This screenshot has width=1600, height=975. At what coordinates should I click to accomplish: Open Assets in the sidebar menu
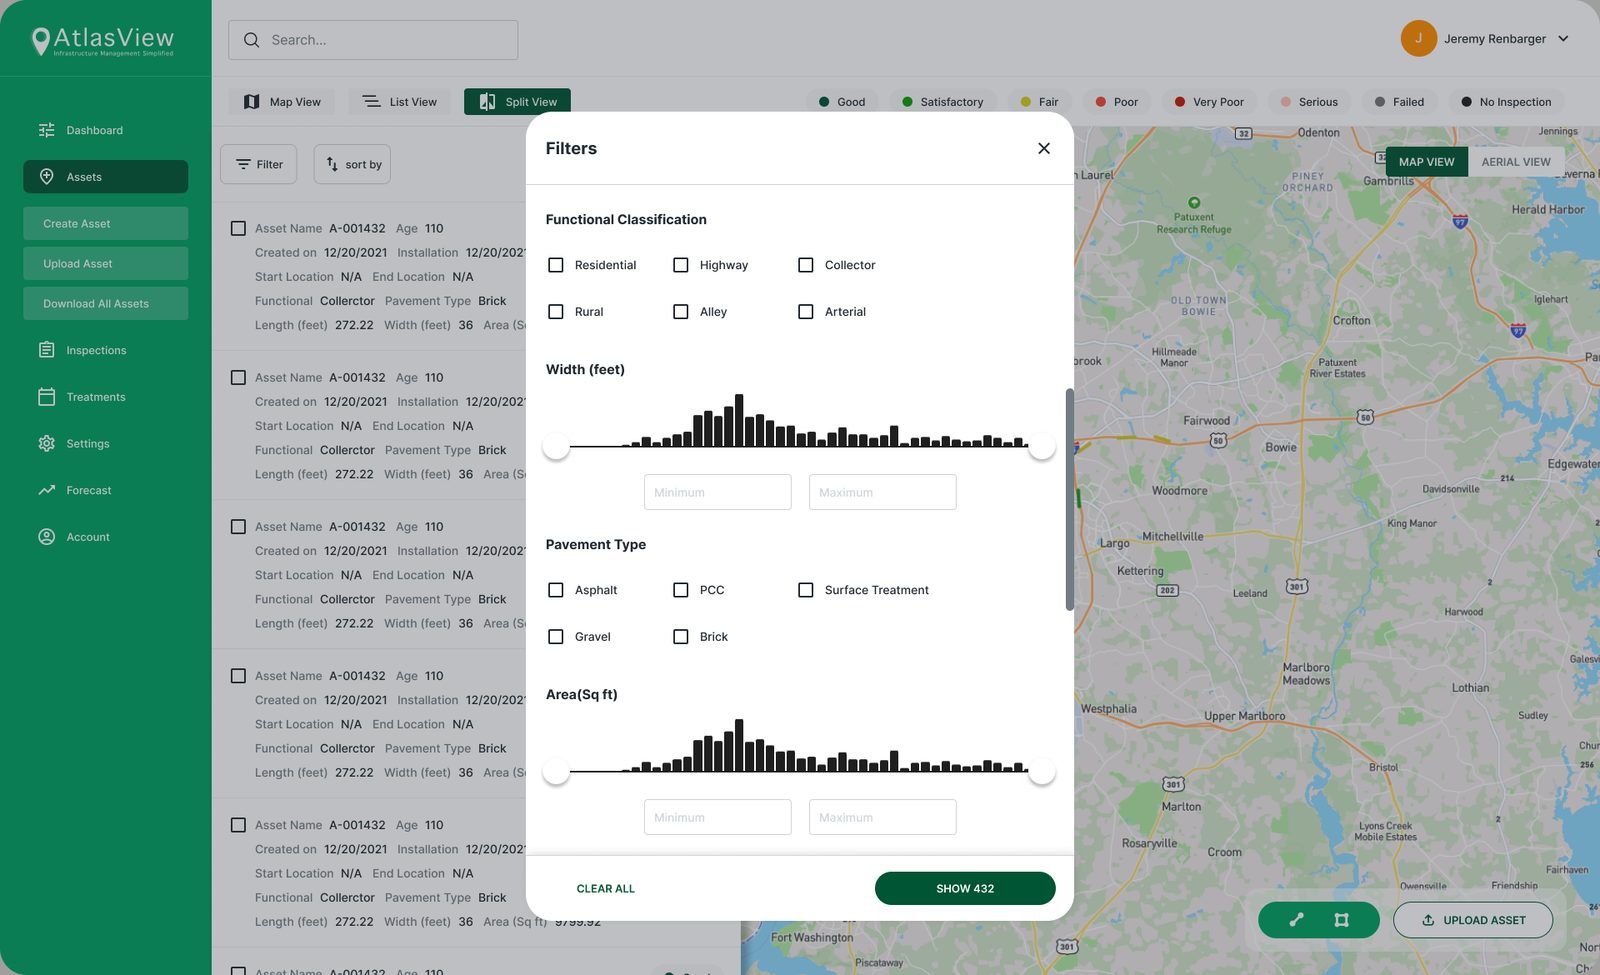coord(106,177)
